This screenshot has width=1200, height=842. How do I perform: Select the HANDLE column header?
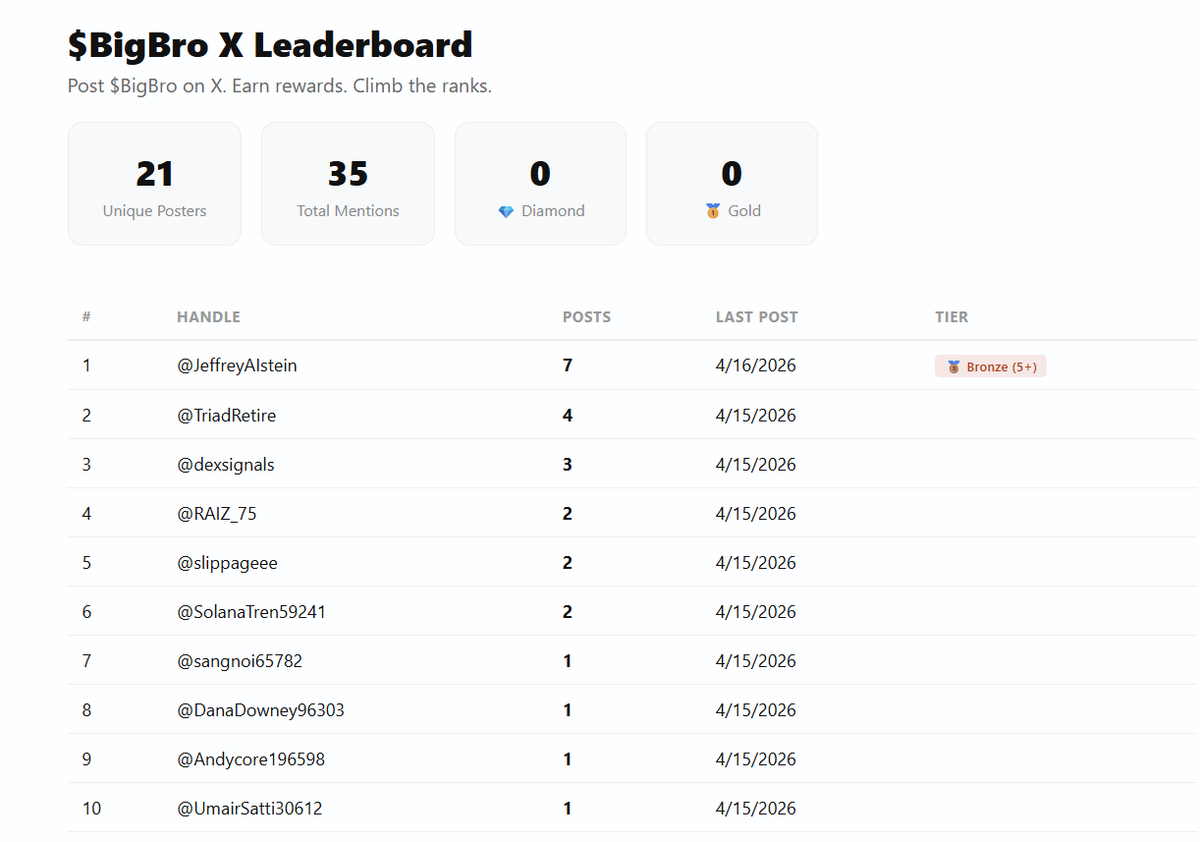click(x=208, y=317)
